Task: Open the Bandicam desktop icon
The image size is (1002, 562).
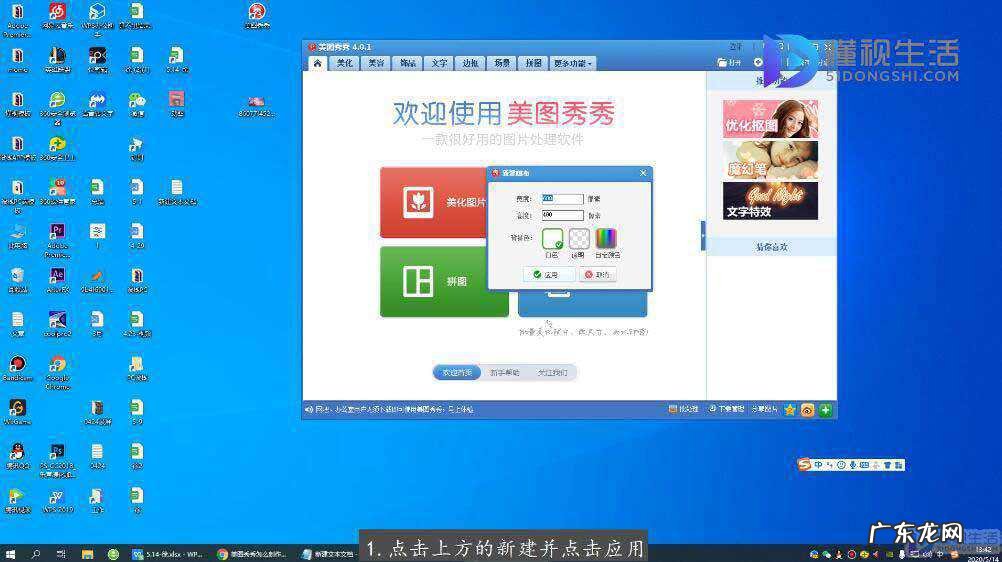Action: pos(17,368)
